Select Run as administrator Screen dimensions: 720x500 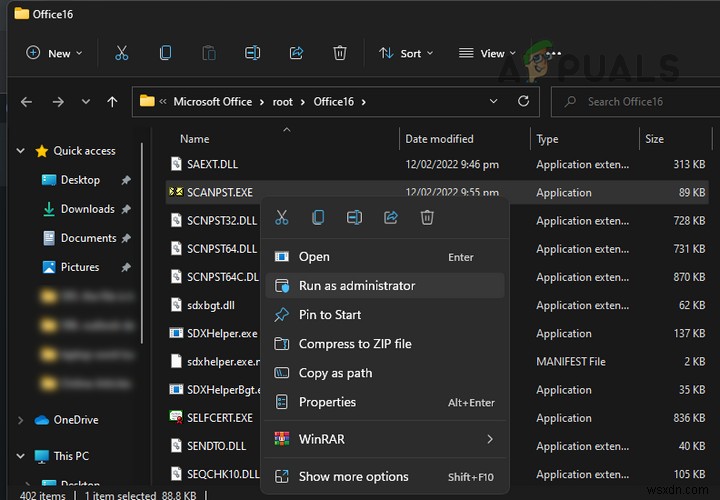click(x=385, y=286)
